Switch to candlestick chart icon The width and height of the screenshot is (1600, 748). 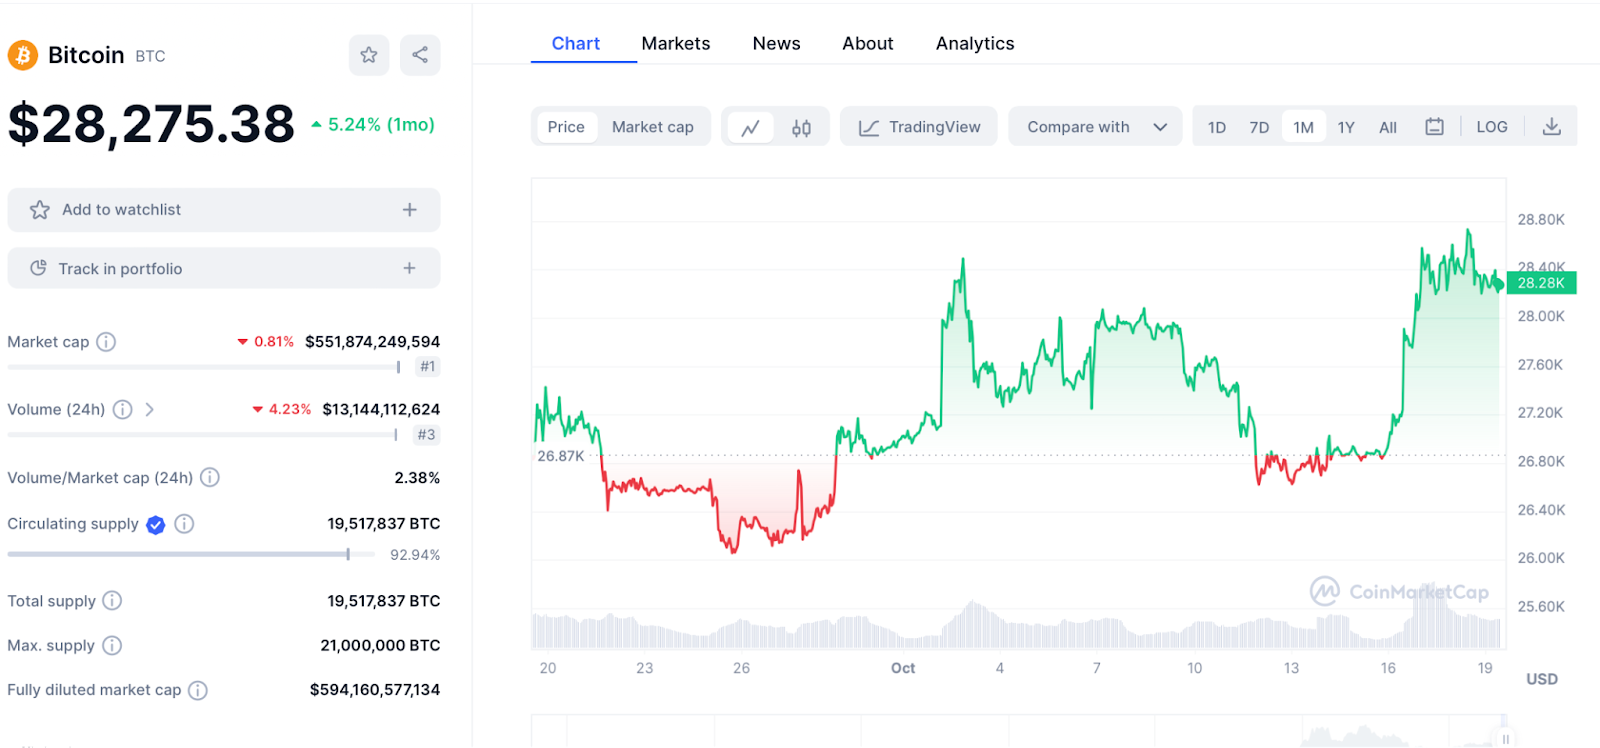pos(801,127)
